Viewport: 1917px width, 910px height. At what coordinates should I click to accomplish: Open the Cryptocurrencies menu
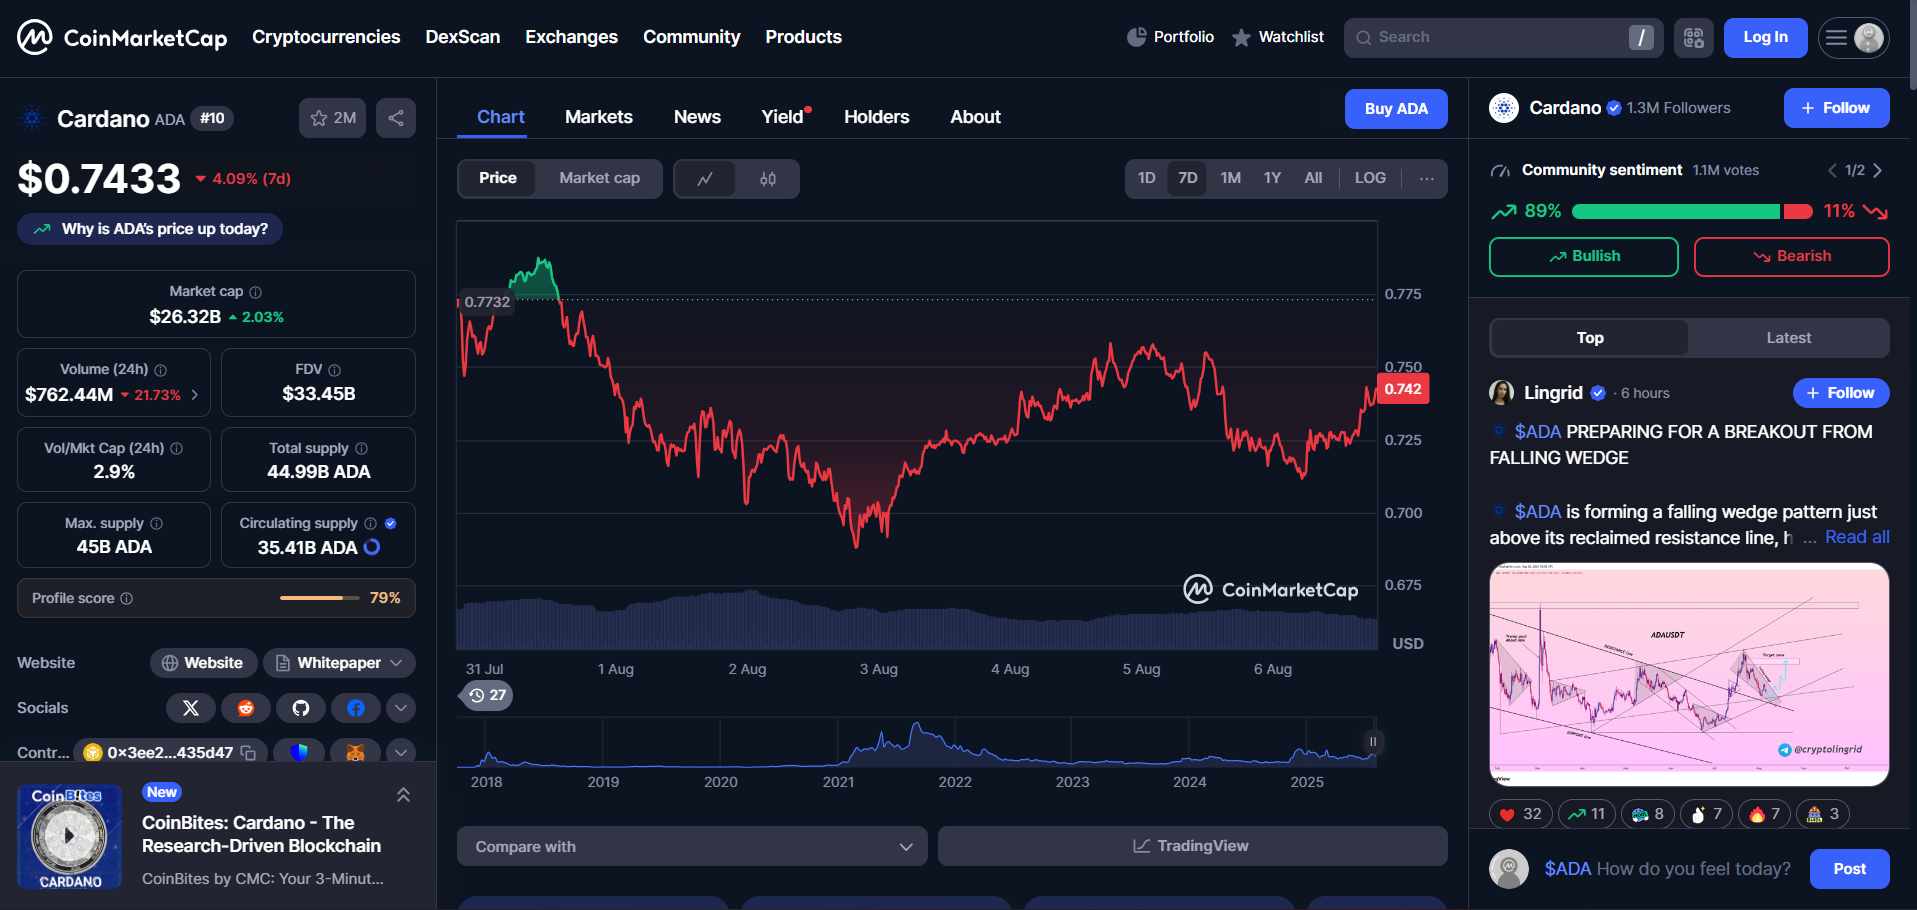point(326,37)
